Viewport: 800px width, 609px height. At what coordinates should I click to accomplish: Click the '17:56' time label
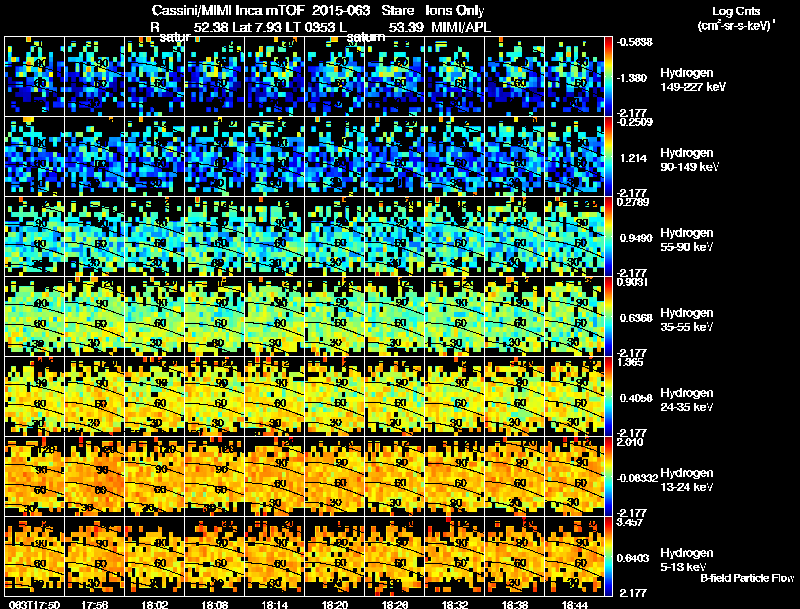coord(94,605)
